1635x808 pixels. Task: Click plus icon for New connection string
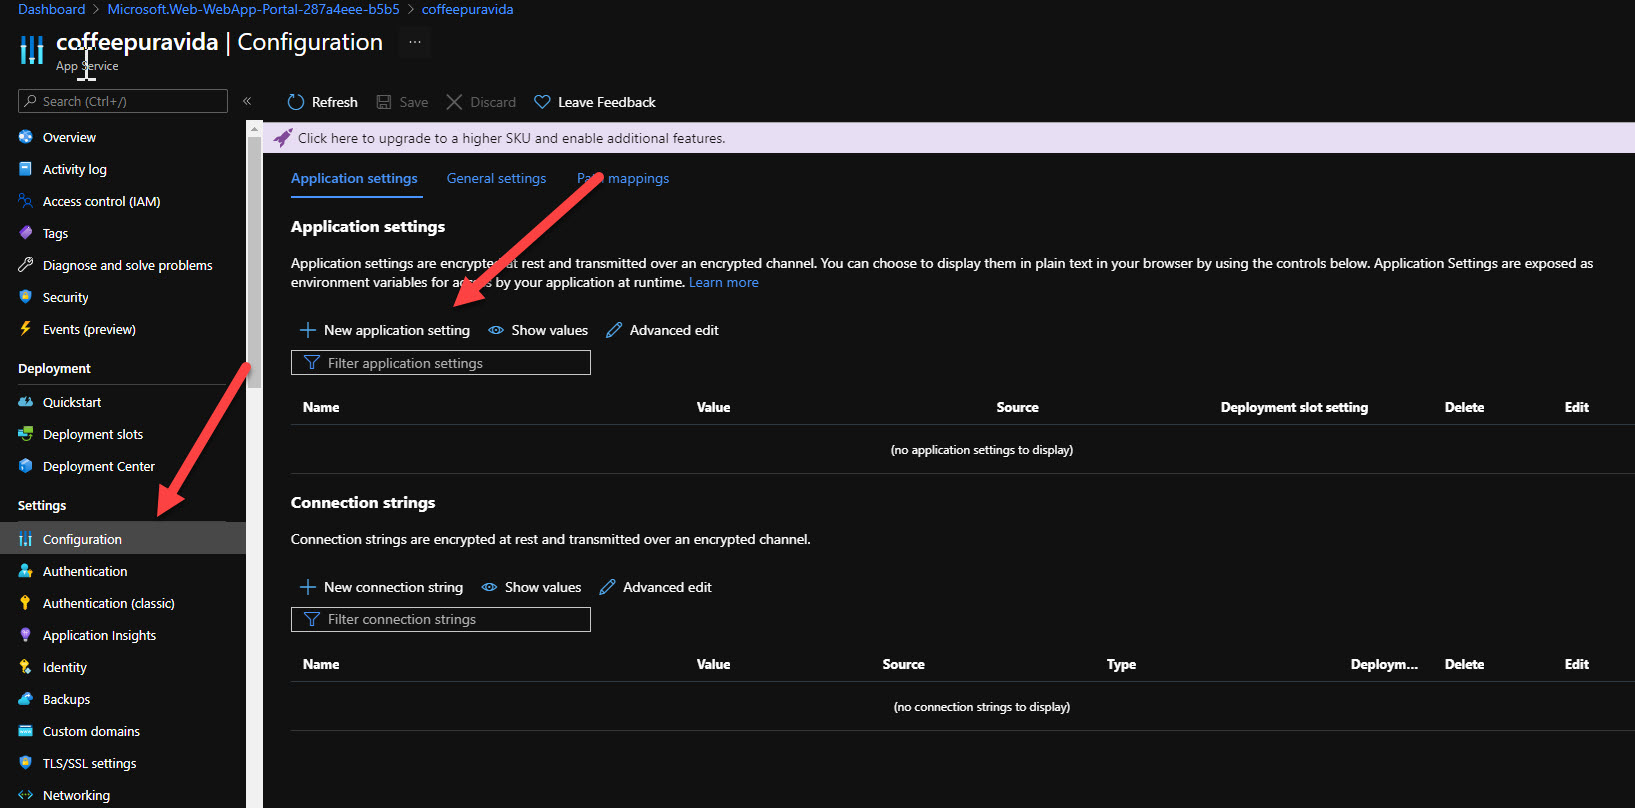(308, 587)
